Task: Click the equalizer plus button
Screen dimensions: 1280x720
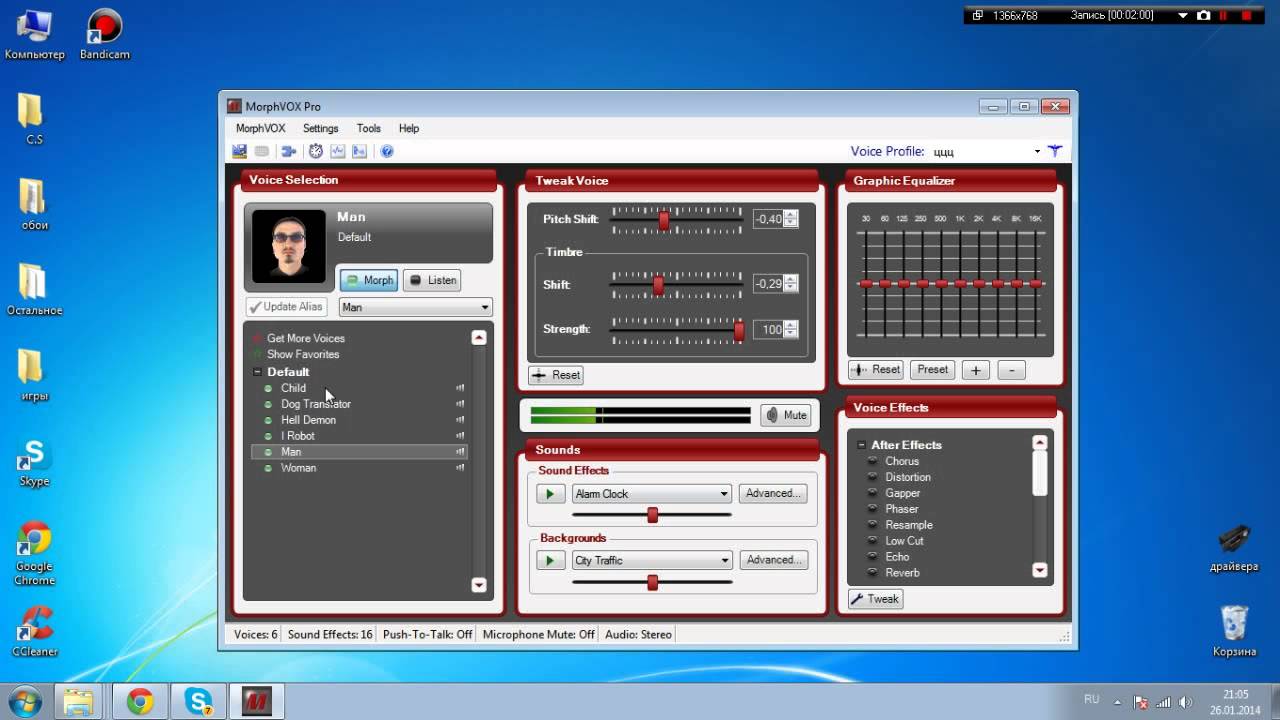Action: [x=976, y=370]
